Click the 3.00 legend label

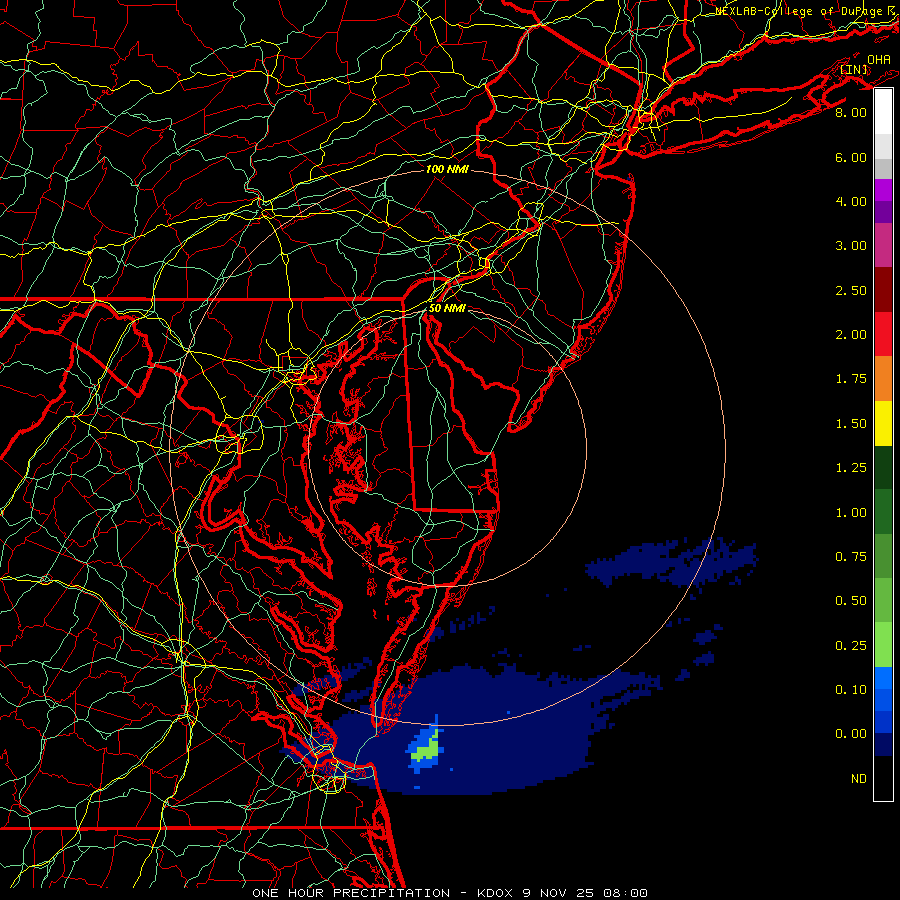click(x=851, y=246)
